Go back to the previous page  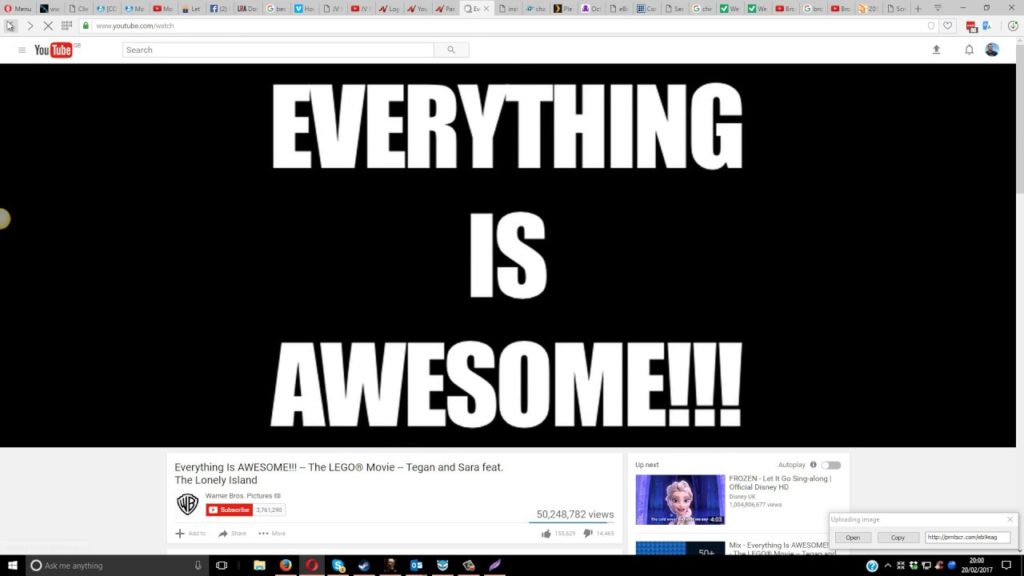tap(10, 25)
